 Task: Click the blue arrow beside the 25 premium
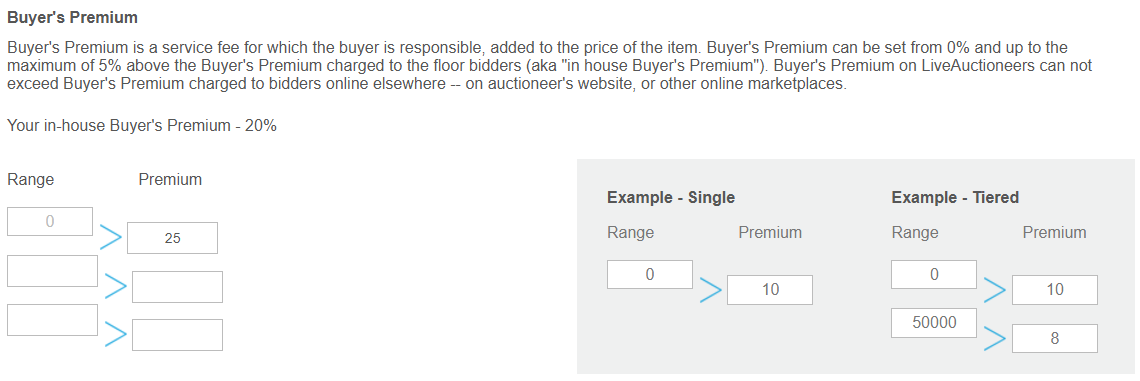pyautogui.click(x=111, y=237)
